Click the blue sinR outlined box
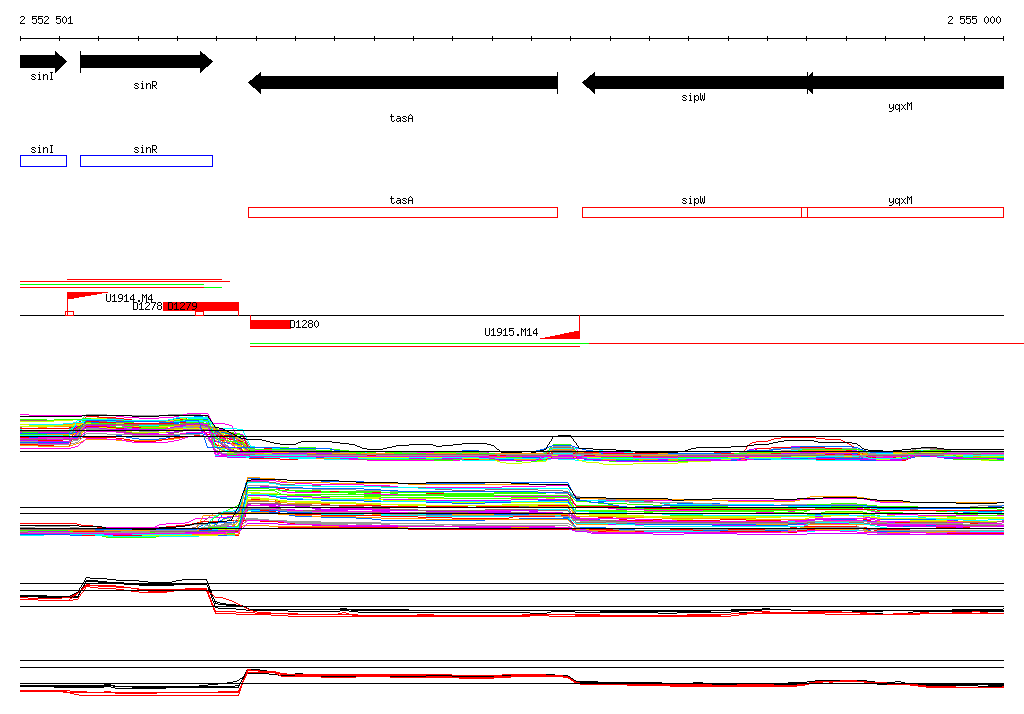The height and width of the screenshot is (714, 1024). coord(146,161)
